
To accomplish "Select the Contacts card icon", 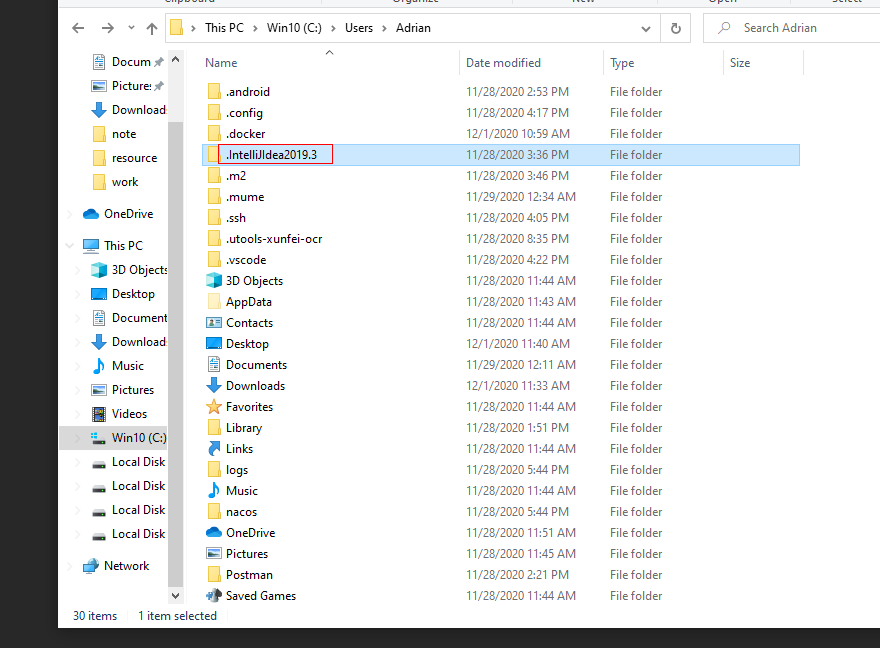I will [214, 323].
